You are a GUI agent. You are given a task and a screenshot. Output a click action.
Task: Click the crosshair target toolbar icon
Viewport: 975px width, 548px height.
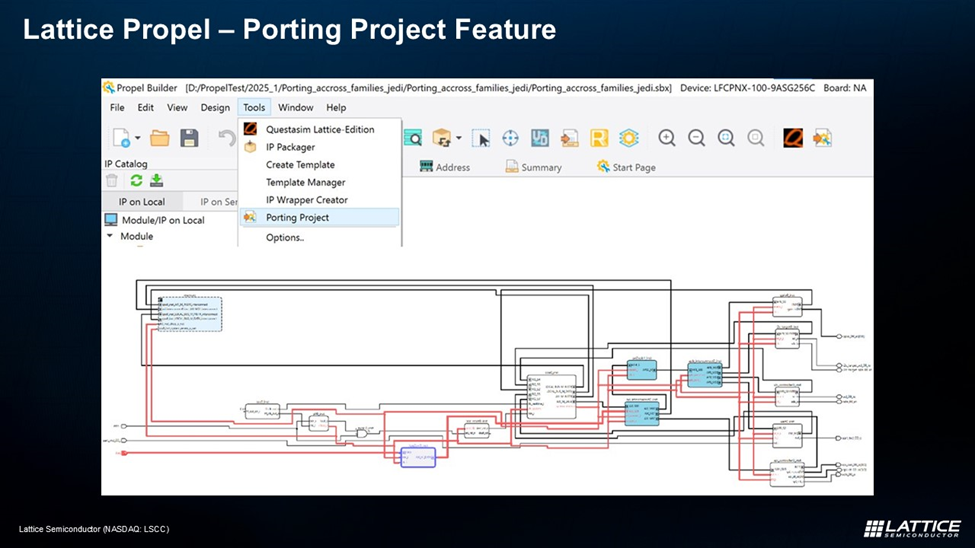tap(511, 137)
